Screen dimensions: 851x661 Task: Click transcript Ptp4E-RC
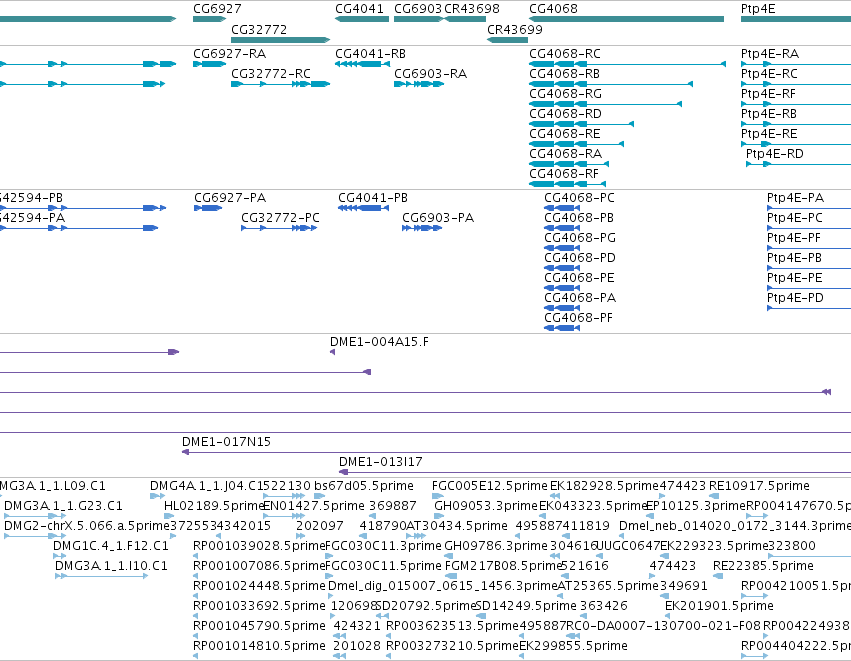[x=796, y=84]
